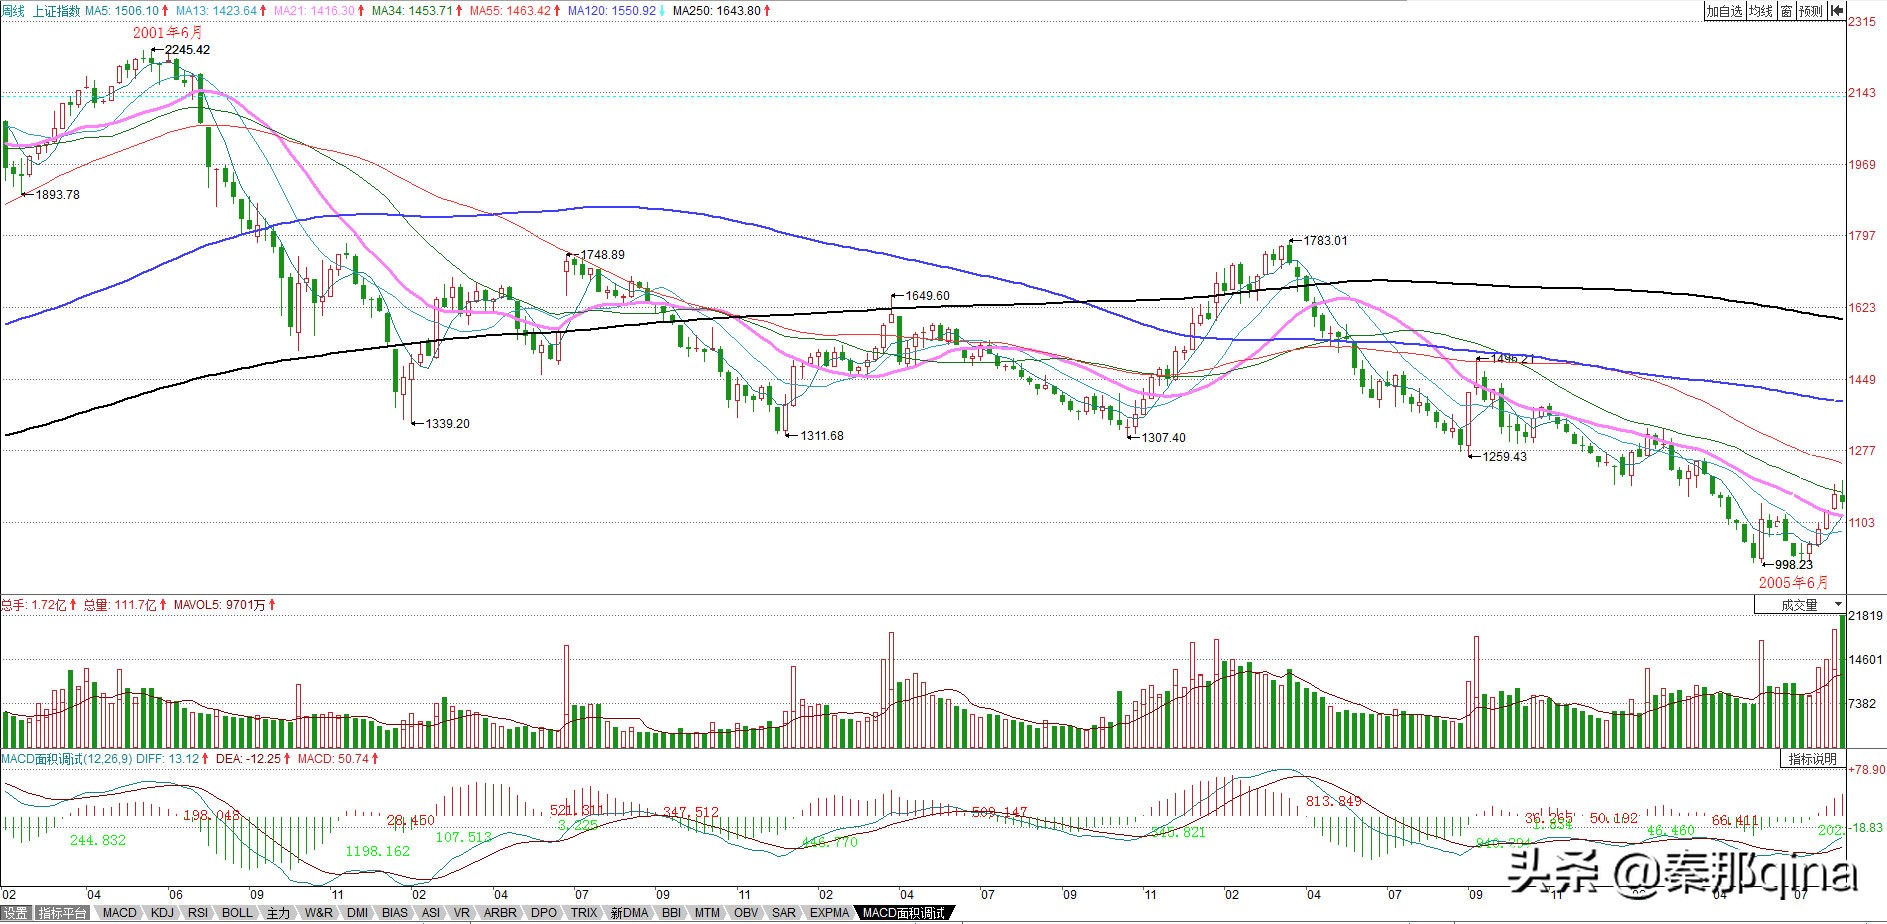Click the 2001年6月 date annotation
1887x924 pixels.
point(167,32)
